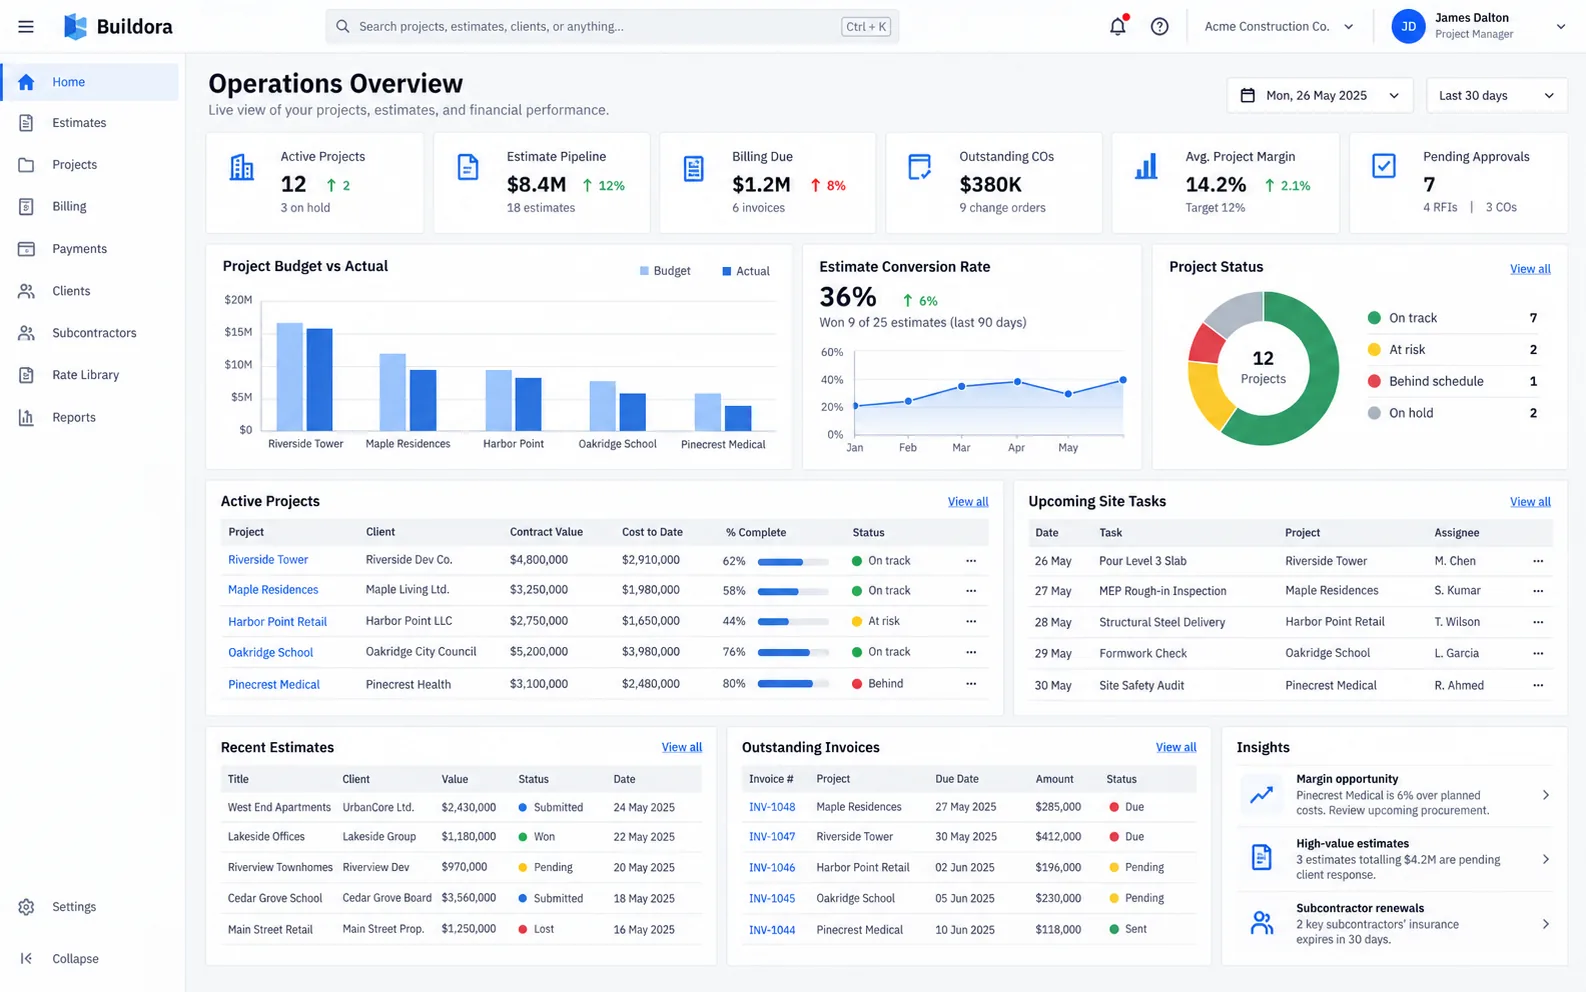Open the Maple Residences project link

tap(273, 590)
